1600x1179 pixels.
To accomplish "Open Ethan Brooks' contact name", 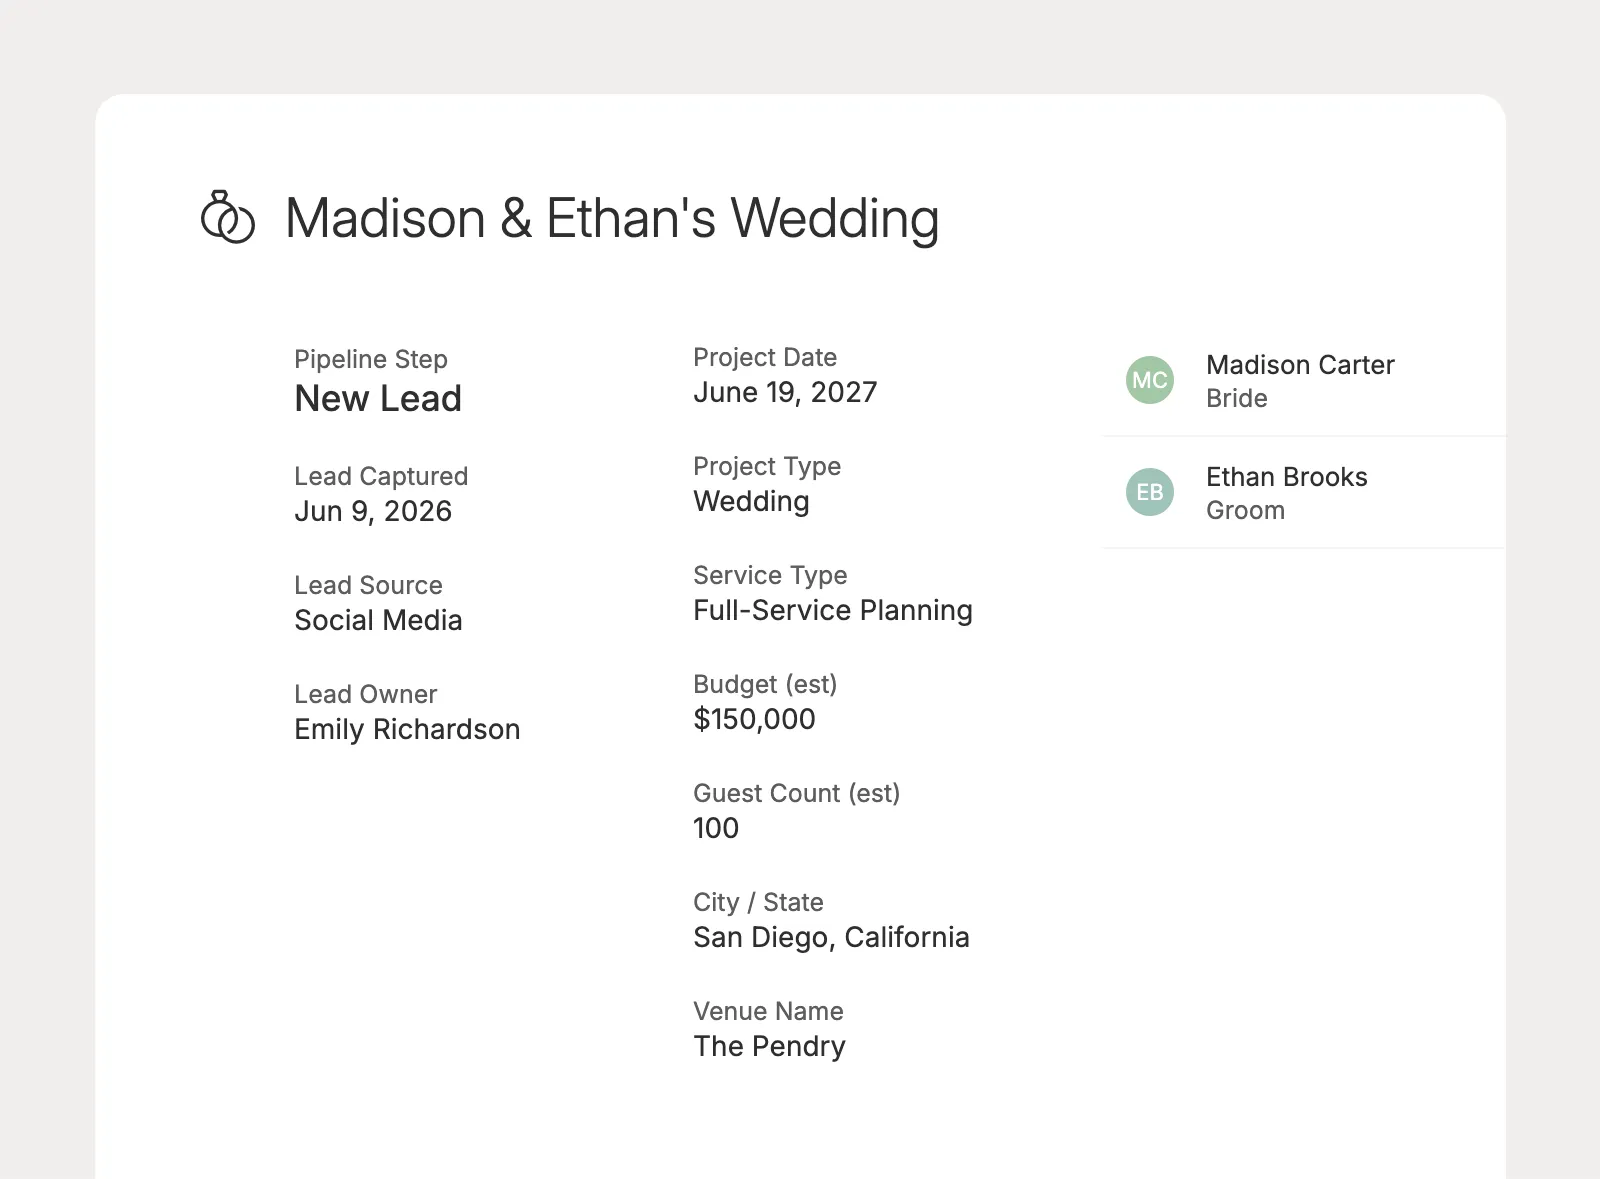I will click(x=1286, y=477).
